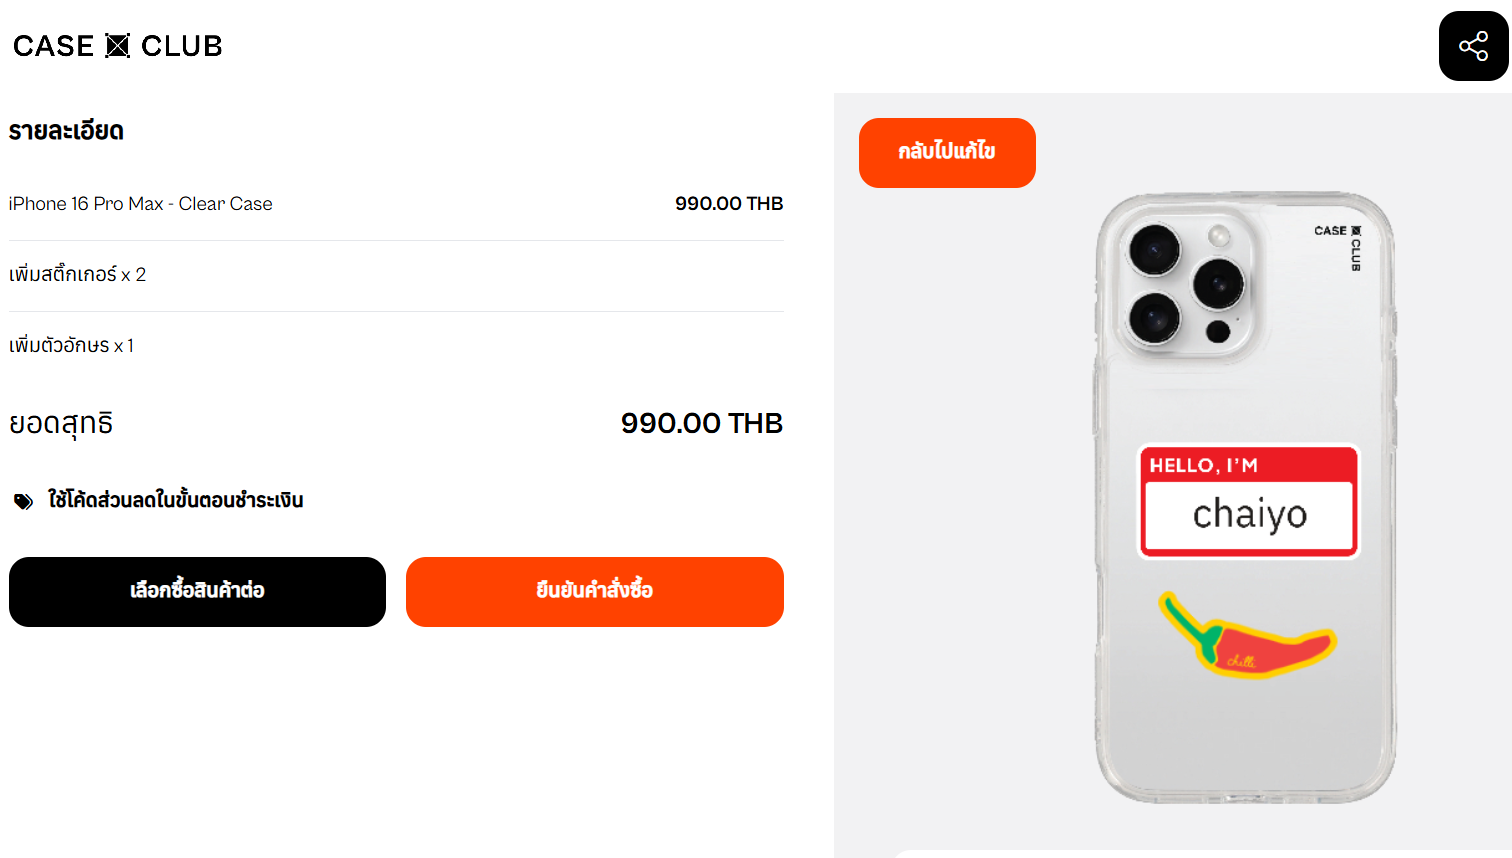
Task: Click the ใช้โค้ดส่วนลดในขั้นตอนชำระเงิน text
Action: click(176, 500)
